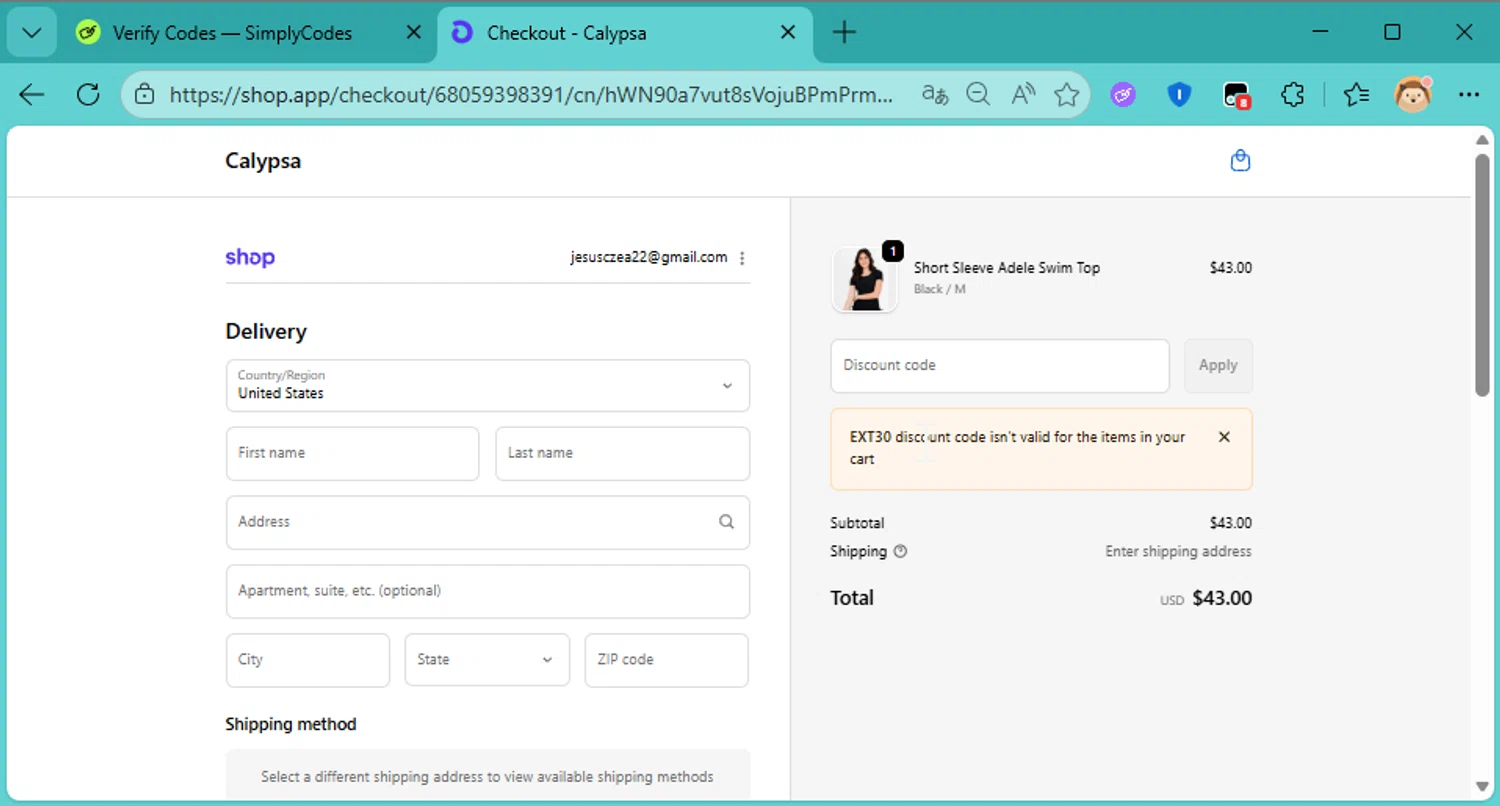1500x806 pixels.
Task: Click the Short Sleeve Adele Swim Top title
Action: click(1007, 268)
